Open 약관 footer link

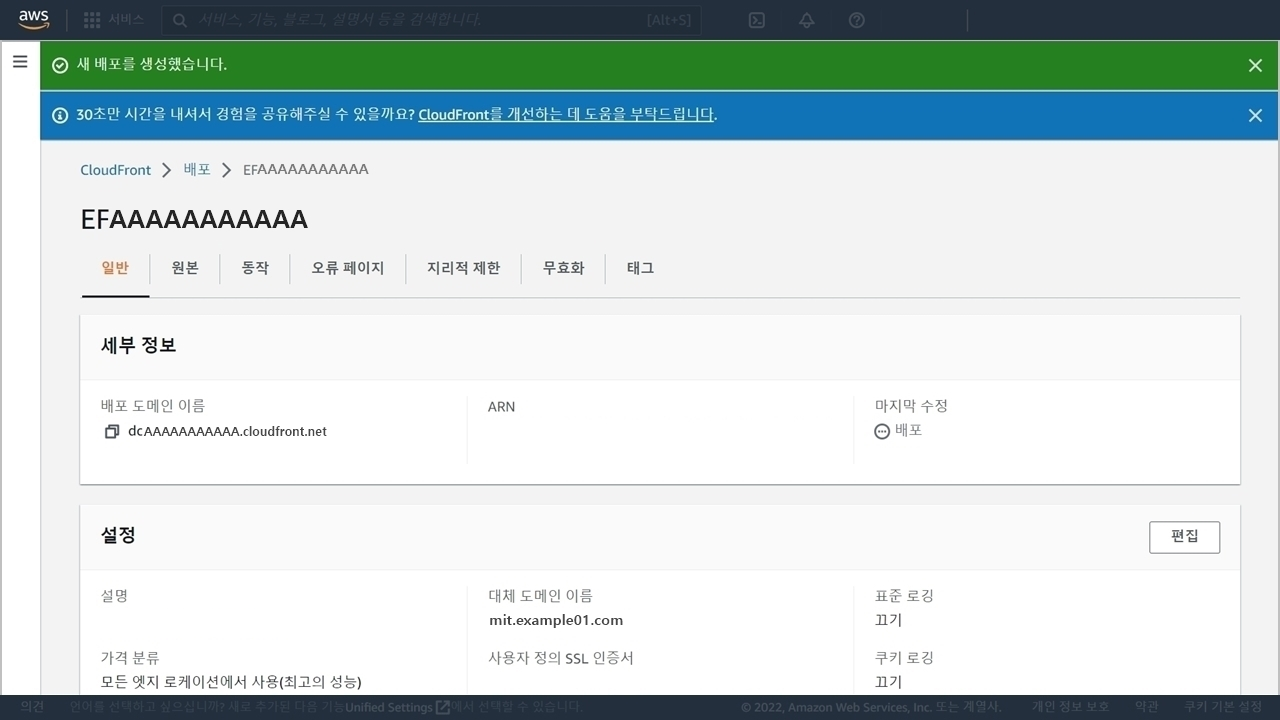point(1146,707)
